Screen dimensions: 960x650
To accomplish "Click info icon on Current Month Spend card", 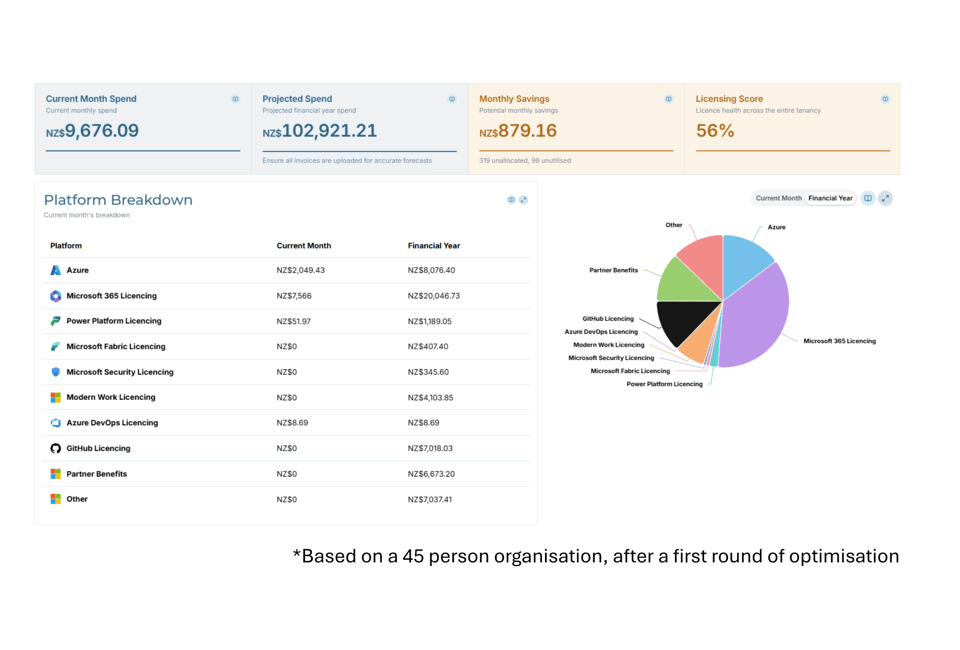I will pyautogui.click(x=235, y=99).
